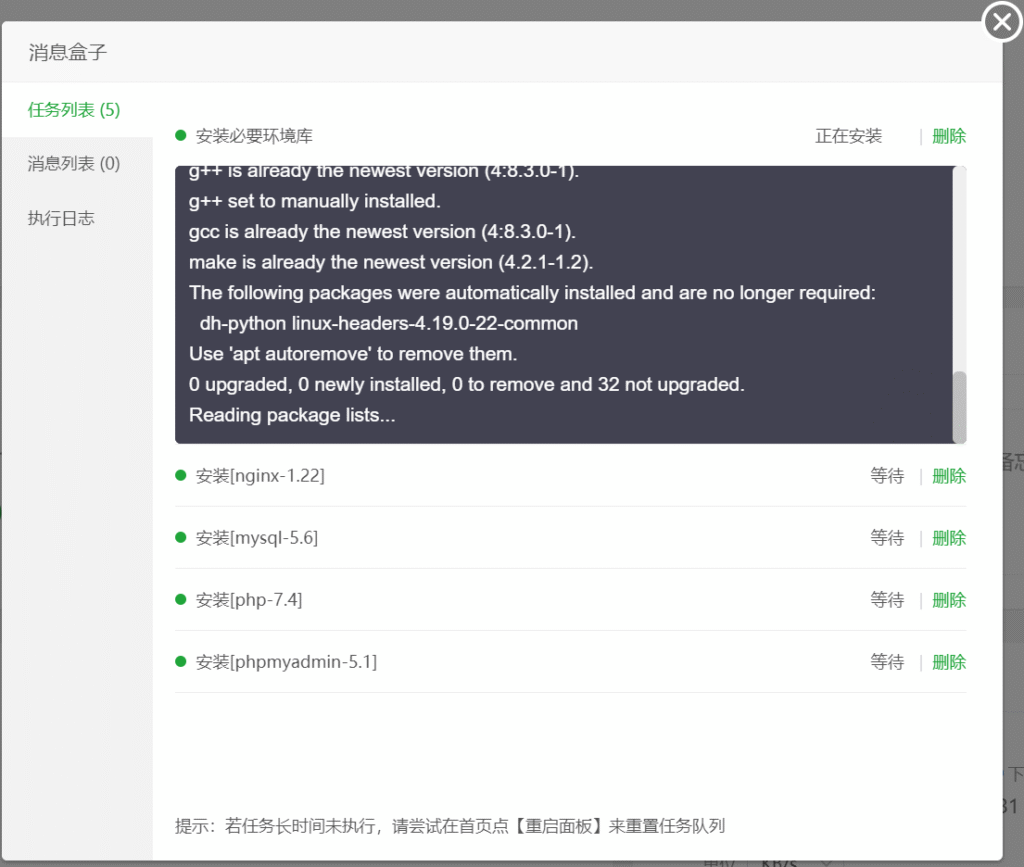Click green status dot beside nginx-1.22
The image size is (1024, 867).
tap(181, 476)
